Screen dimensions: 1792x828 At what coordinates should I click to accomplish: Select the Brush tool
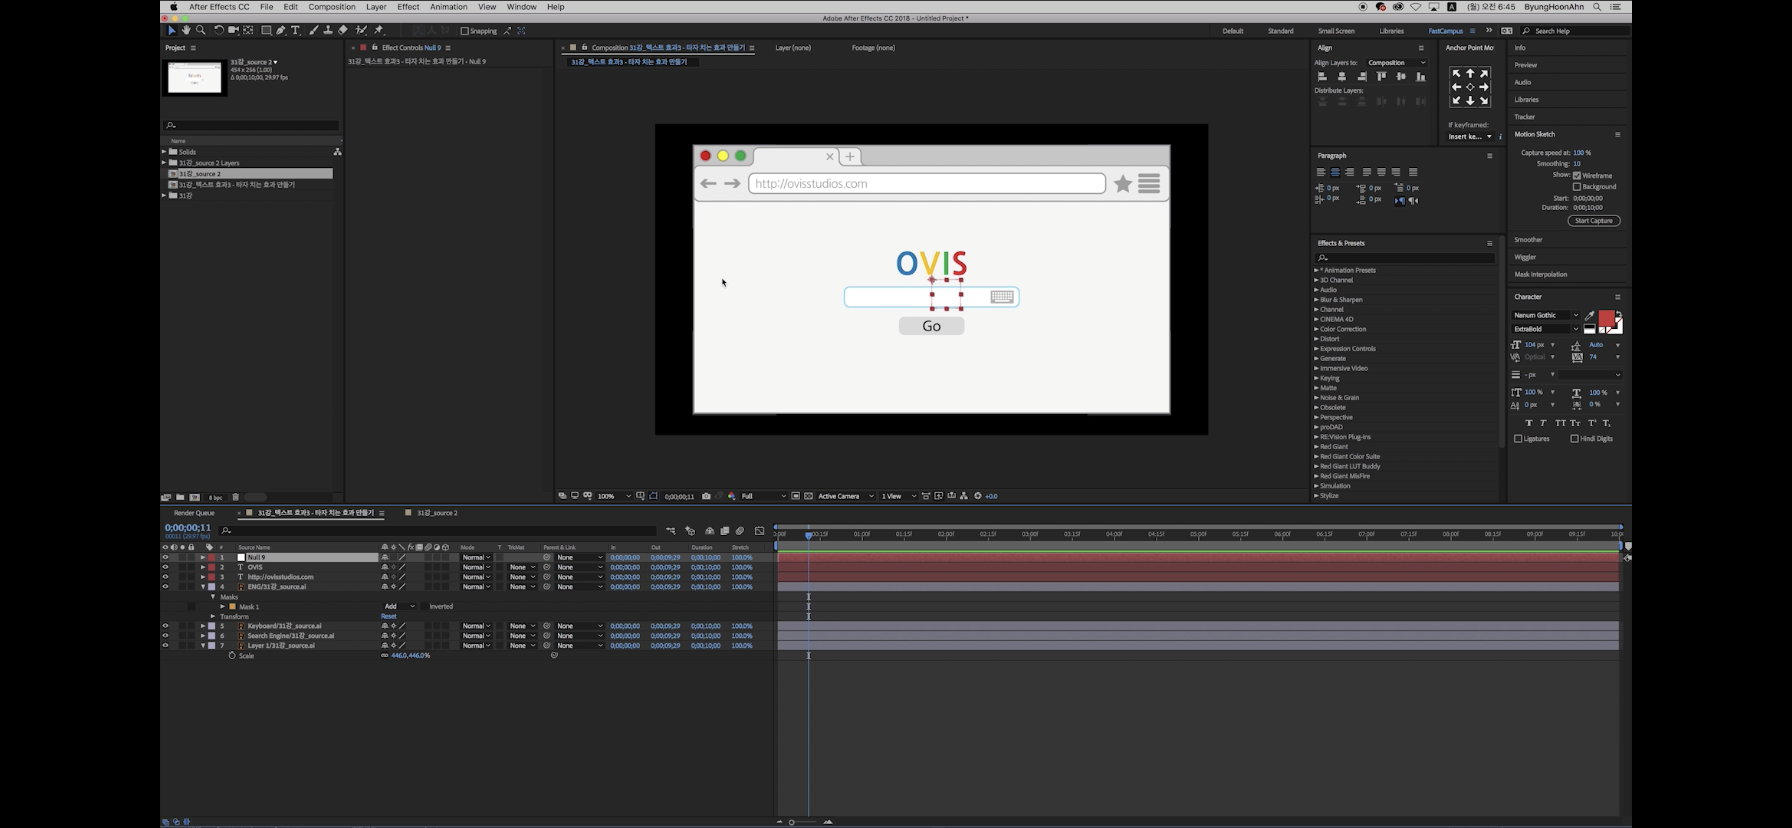point(313,30)
